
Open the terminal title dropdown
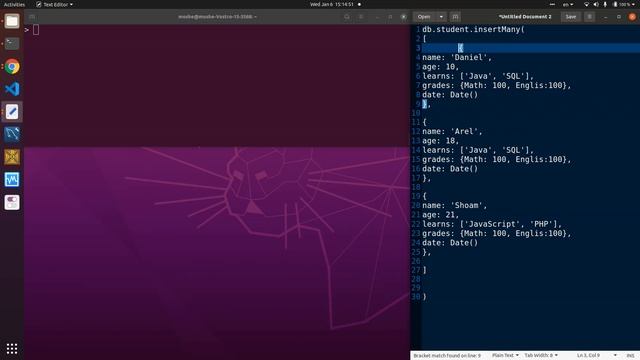pos(217,17)
